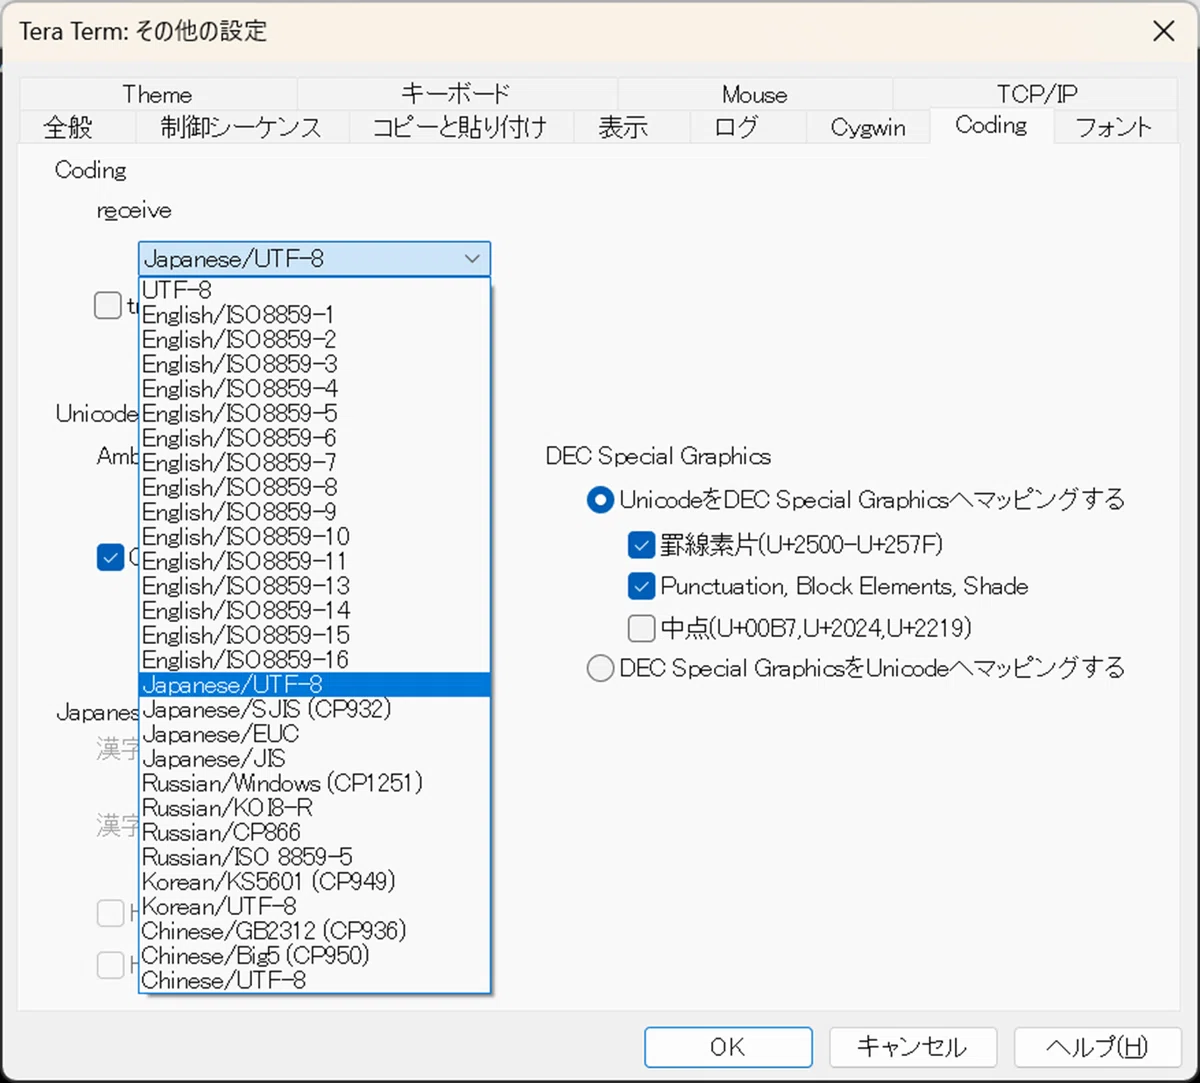Choose English/ISO8859-5 entry
Screen dimensions: 1200x1083
point(314,414)
